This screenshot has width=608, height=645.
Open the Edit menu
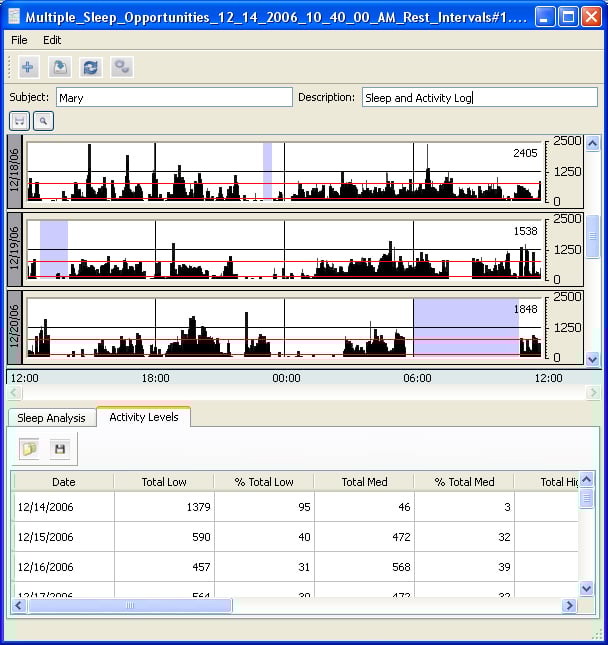click(52, 40)
